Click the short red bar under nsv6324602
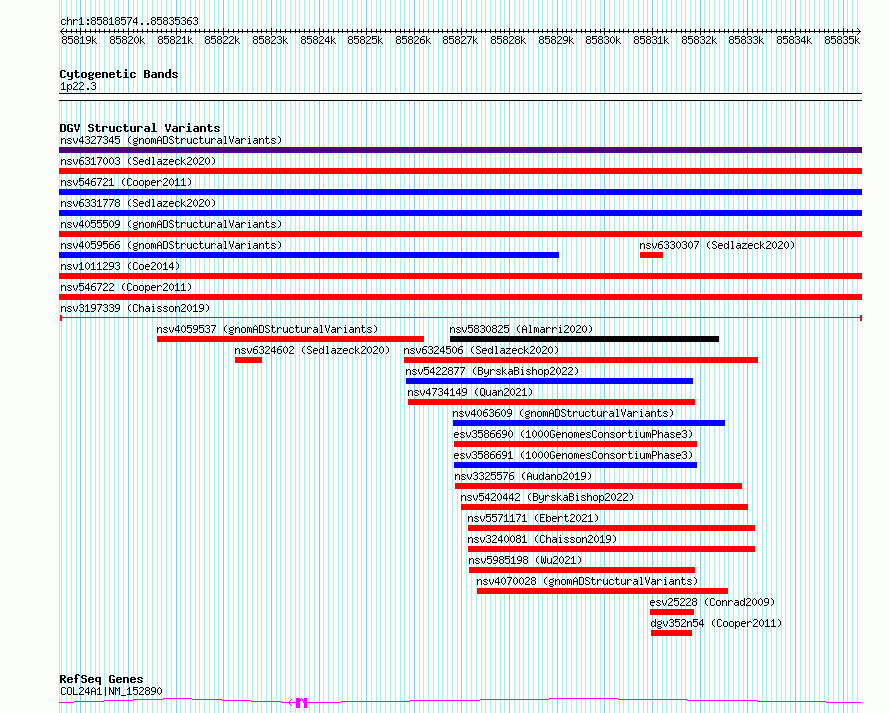The image size is (890, 713). (x=248, y=360)
